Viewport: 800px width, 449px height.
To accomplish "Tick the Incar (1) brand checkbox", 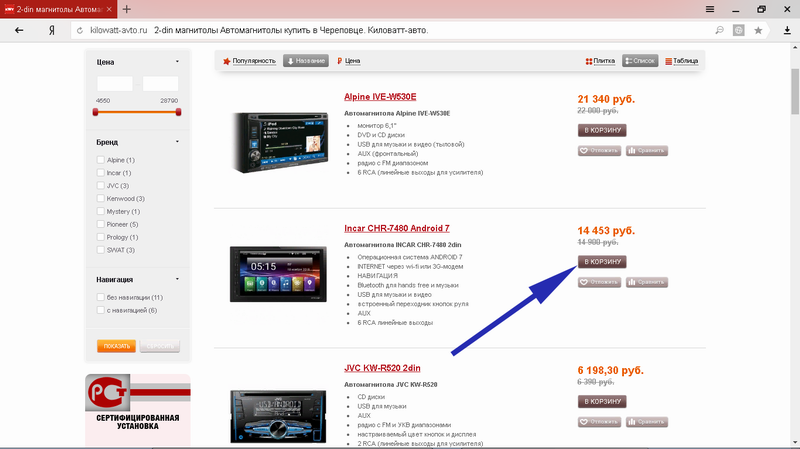I will (x=101, y=172).
